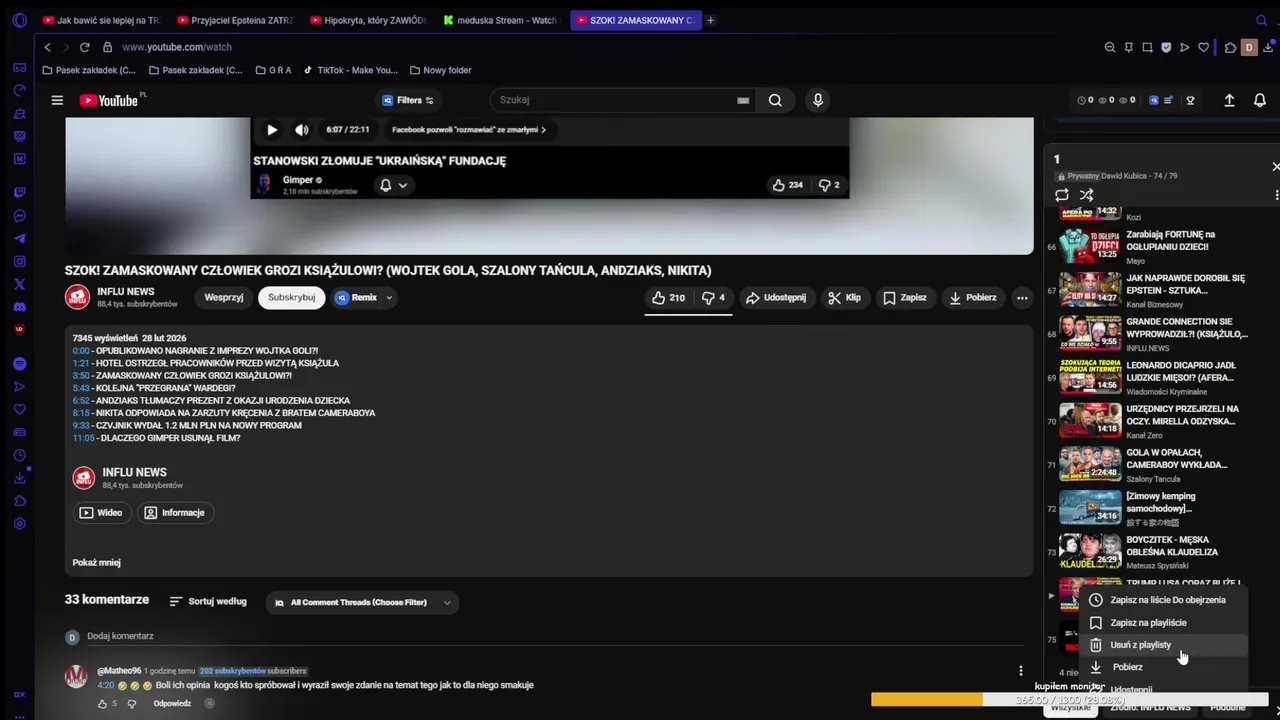The image size is (1280, 720).
Task: Open the BOYCZITEK playlist video thumbnail
Action: tap(1090, 552)
